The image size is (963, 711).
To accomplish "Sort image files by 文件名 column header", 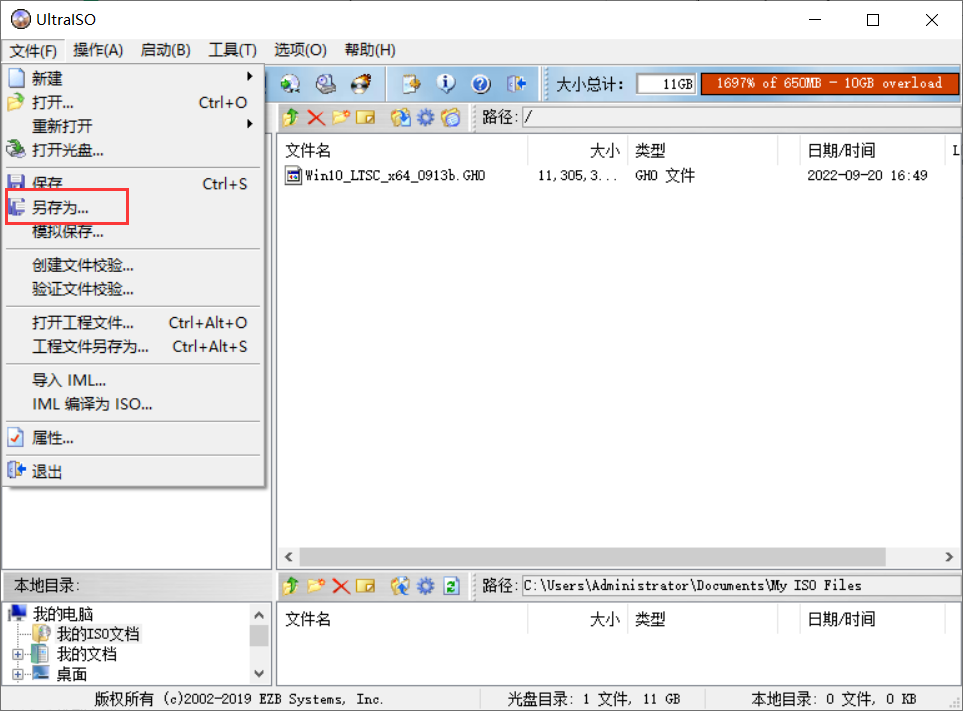I will (404, 150).
